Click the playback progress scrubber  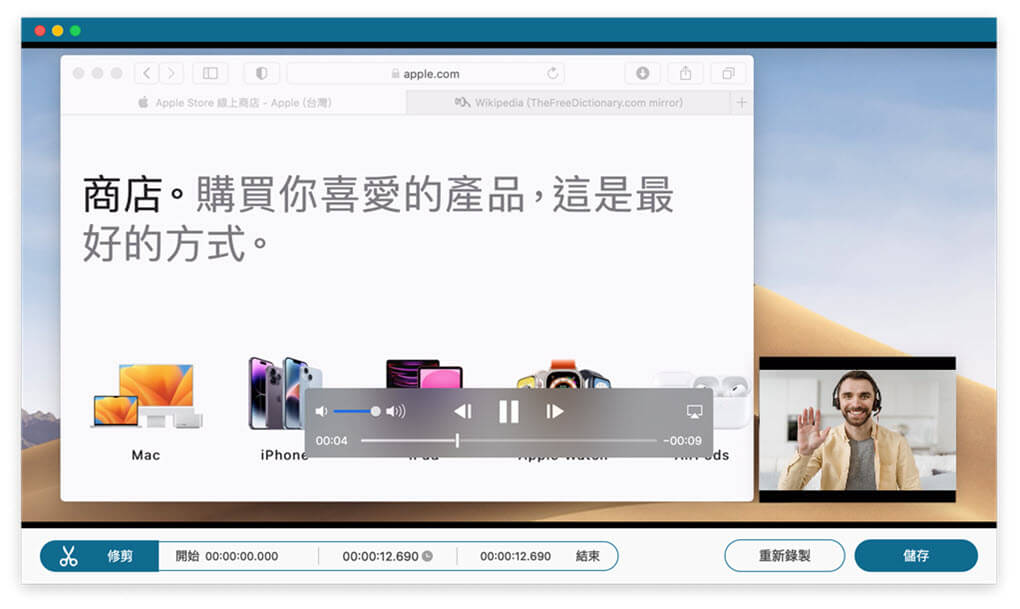(x=457, y=440)
